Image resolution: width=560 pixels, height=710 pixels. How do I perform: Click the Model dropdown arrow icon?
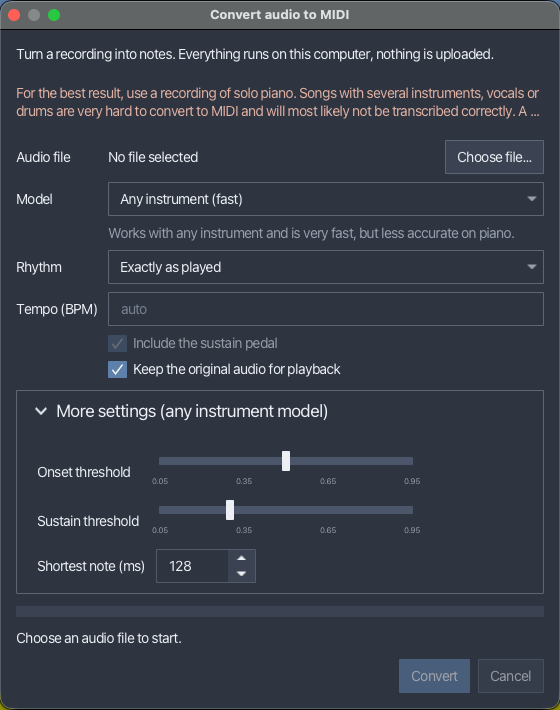point(531,199)
